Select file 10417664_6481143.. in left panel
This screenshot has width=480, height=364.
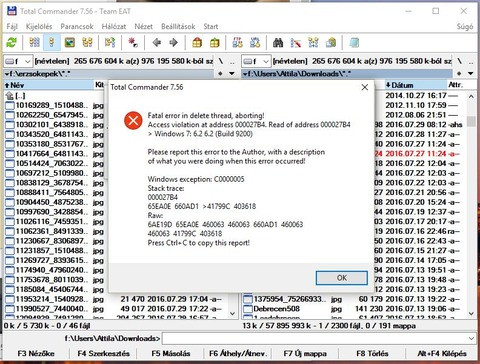click(x=55, y=154)
